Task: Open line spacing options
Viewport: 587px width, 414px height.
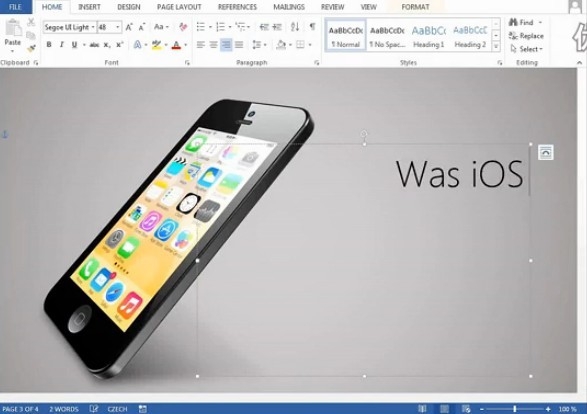Action: (259, 45)
